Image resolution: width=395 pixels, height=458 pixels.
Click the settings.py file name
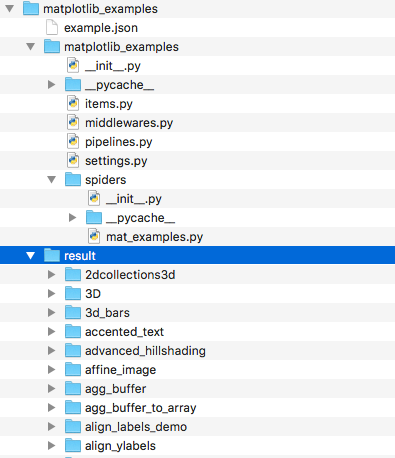click(x=116, y=161)
